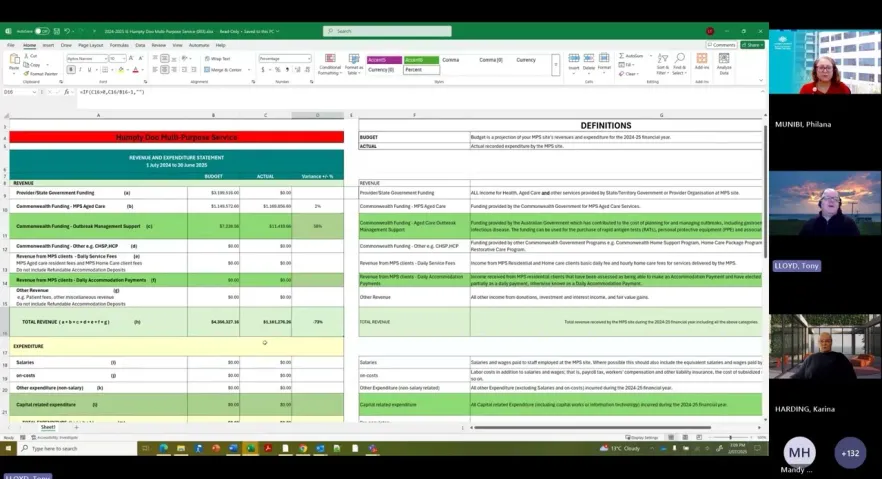Viewport: 882px width, 479px height.
Task: Click the Accounting dollar format icon
Action: (263, 70)
